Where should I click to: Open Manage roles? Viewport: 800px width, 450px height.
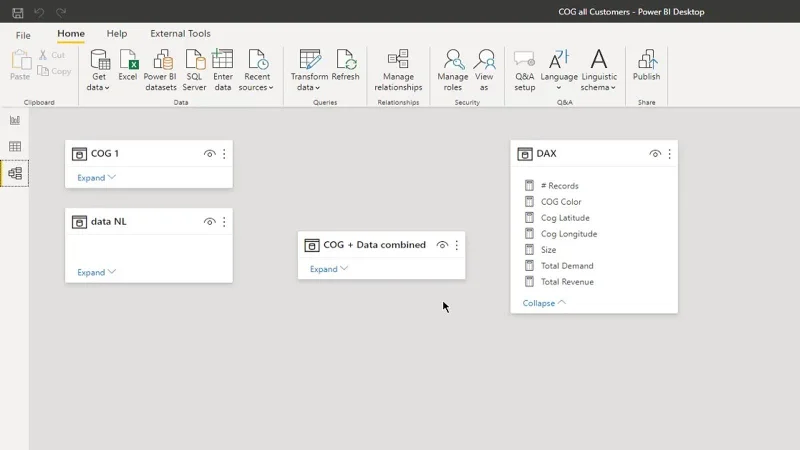point(453,70)
